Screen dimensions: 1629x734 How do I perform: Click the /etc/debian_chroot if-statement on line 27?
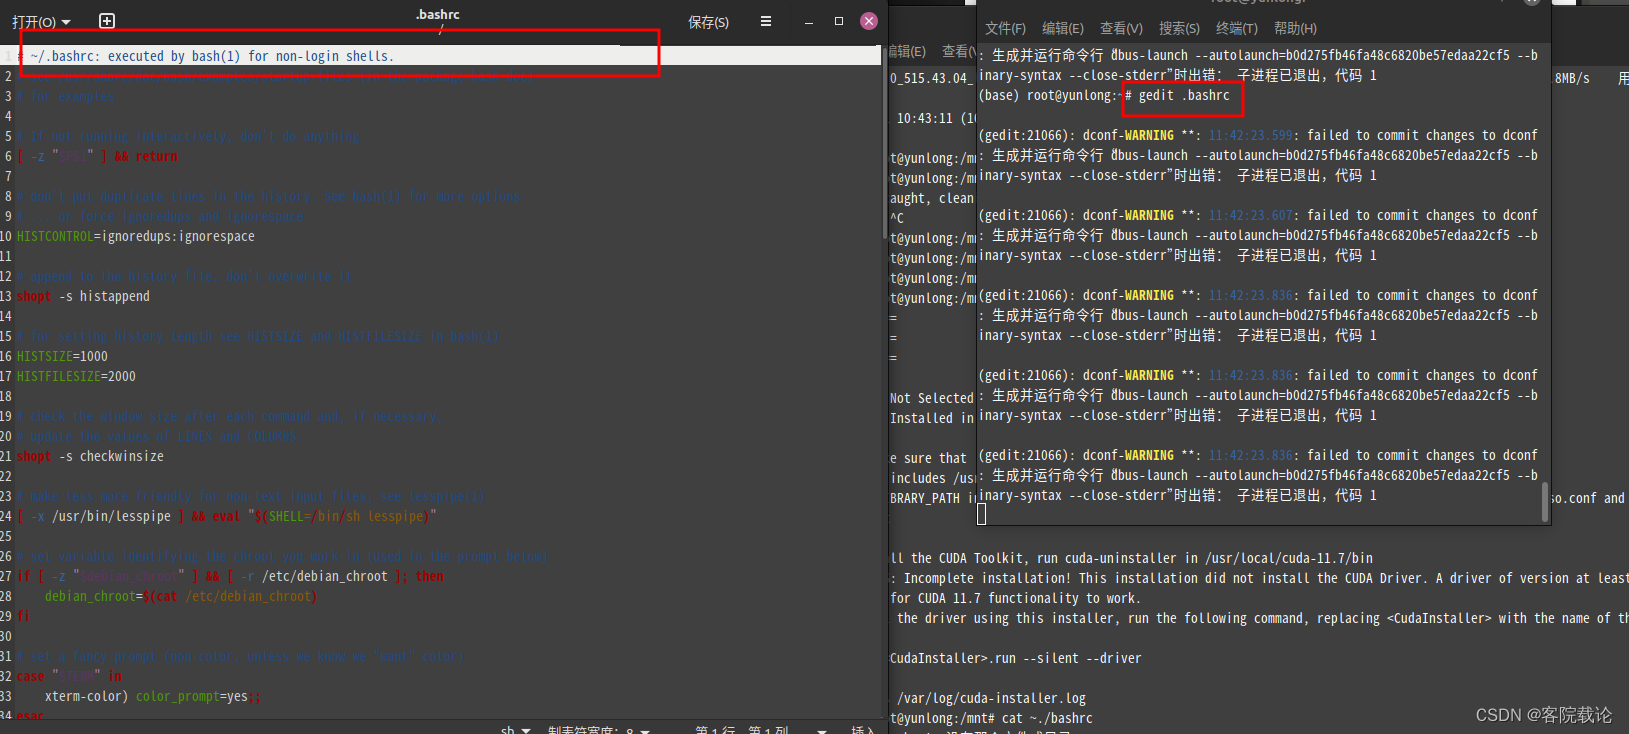(x=230, y=576)
